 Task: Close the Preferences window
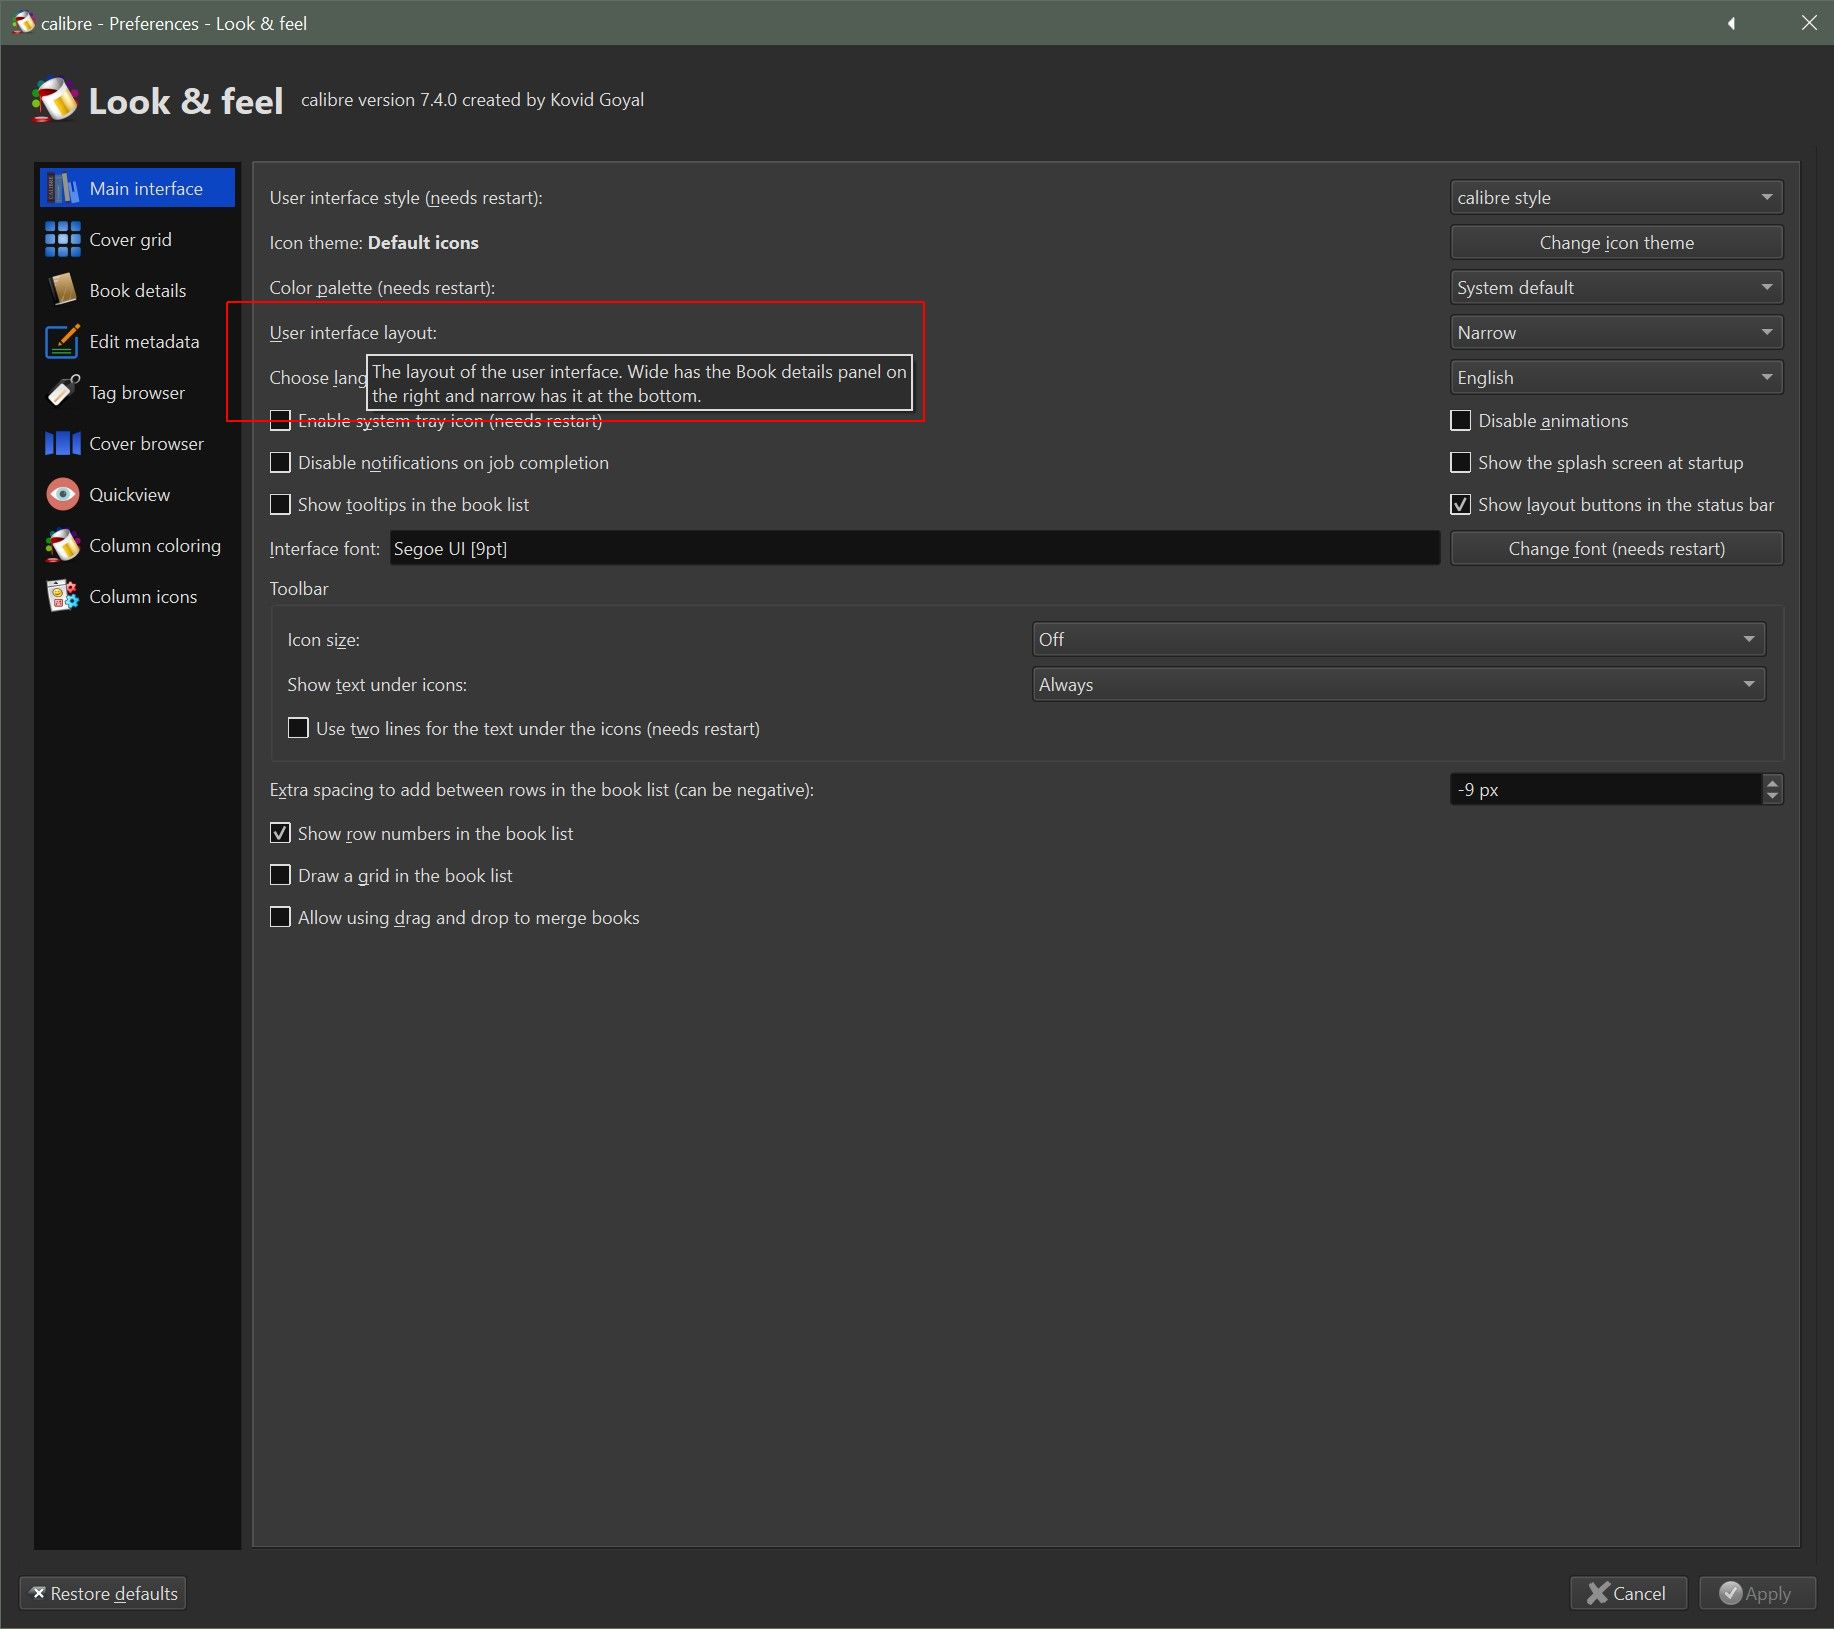(x=1809, y=22)
